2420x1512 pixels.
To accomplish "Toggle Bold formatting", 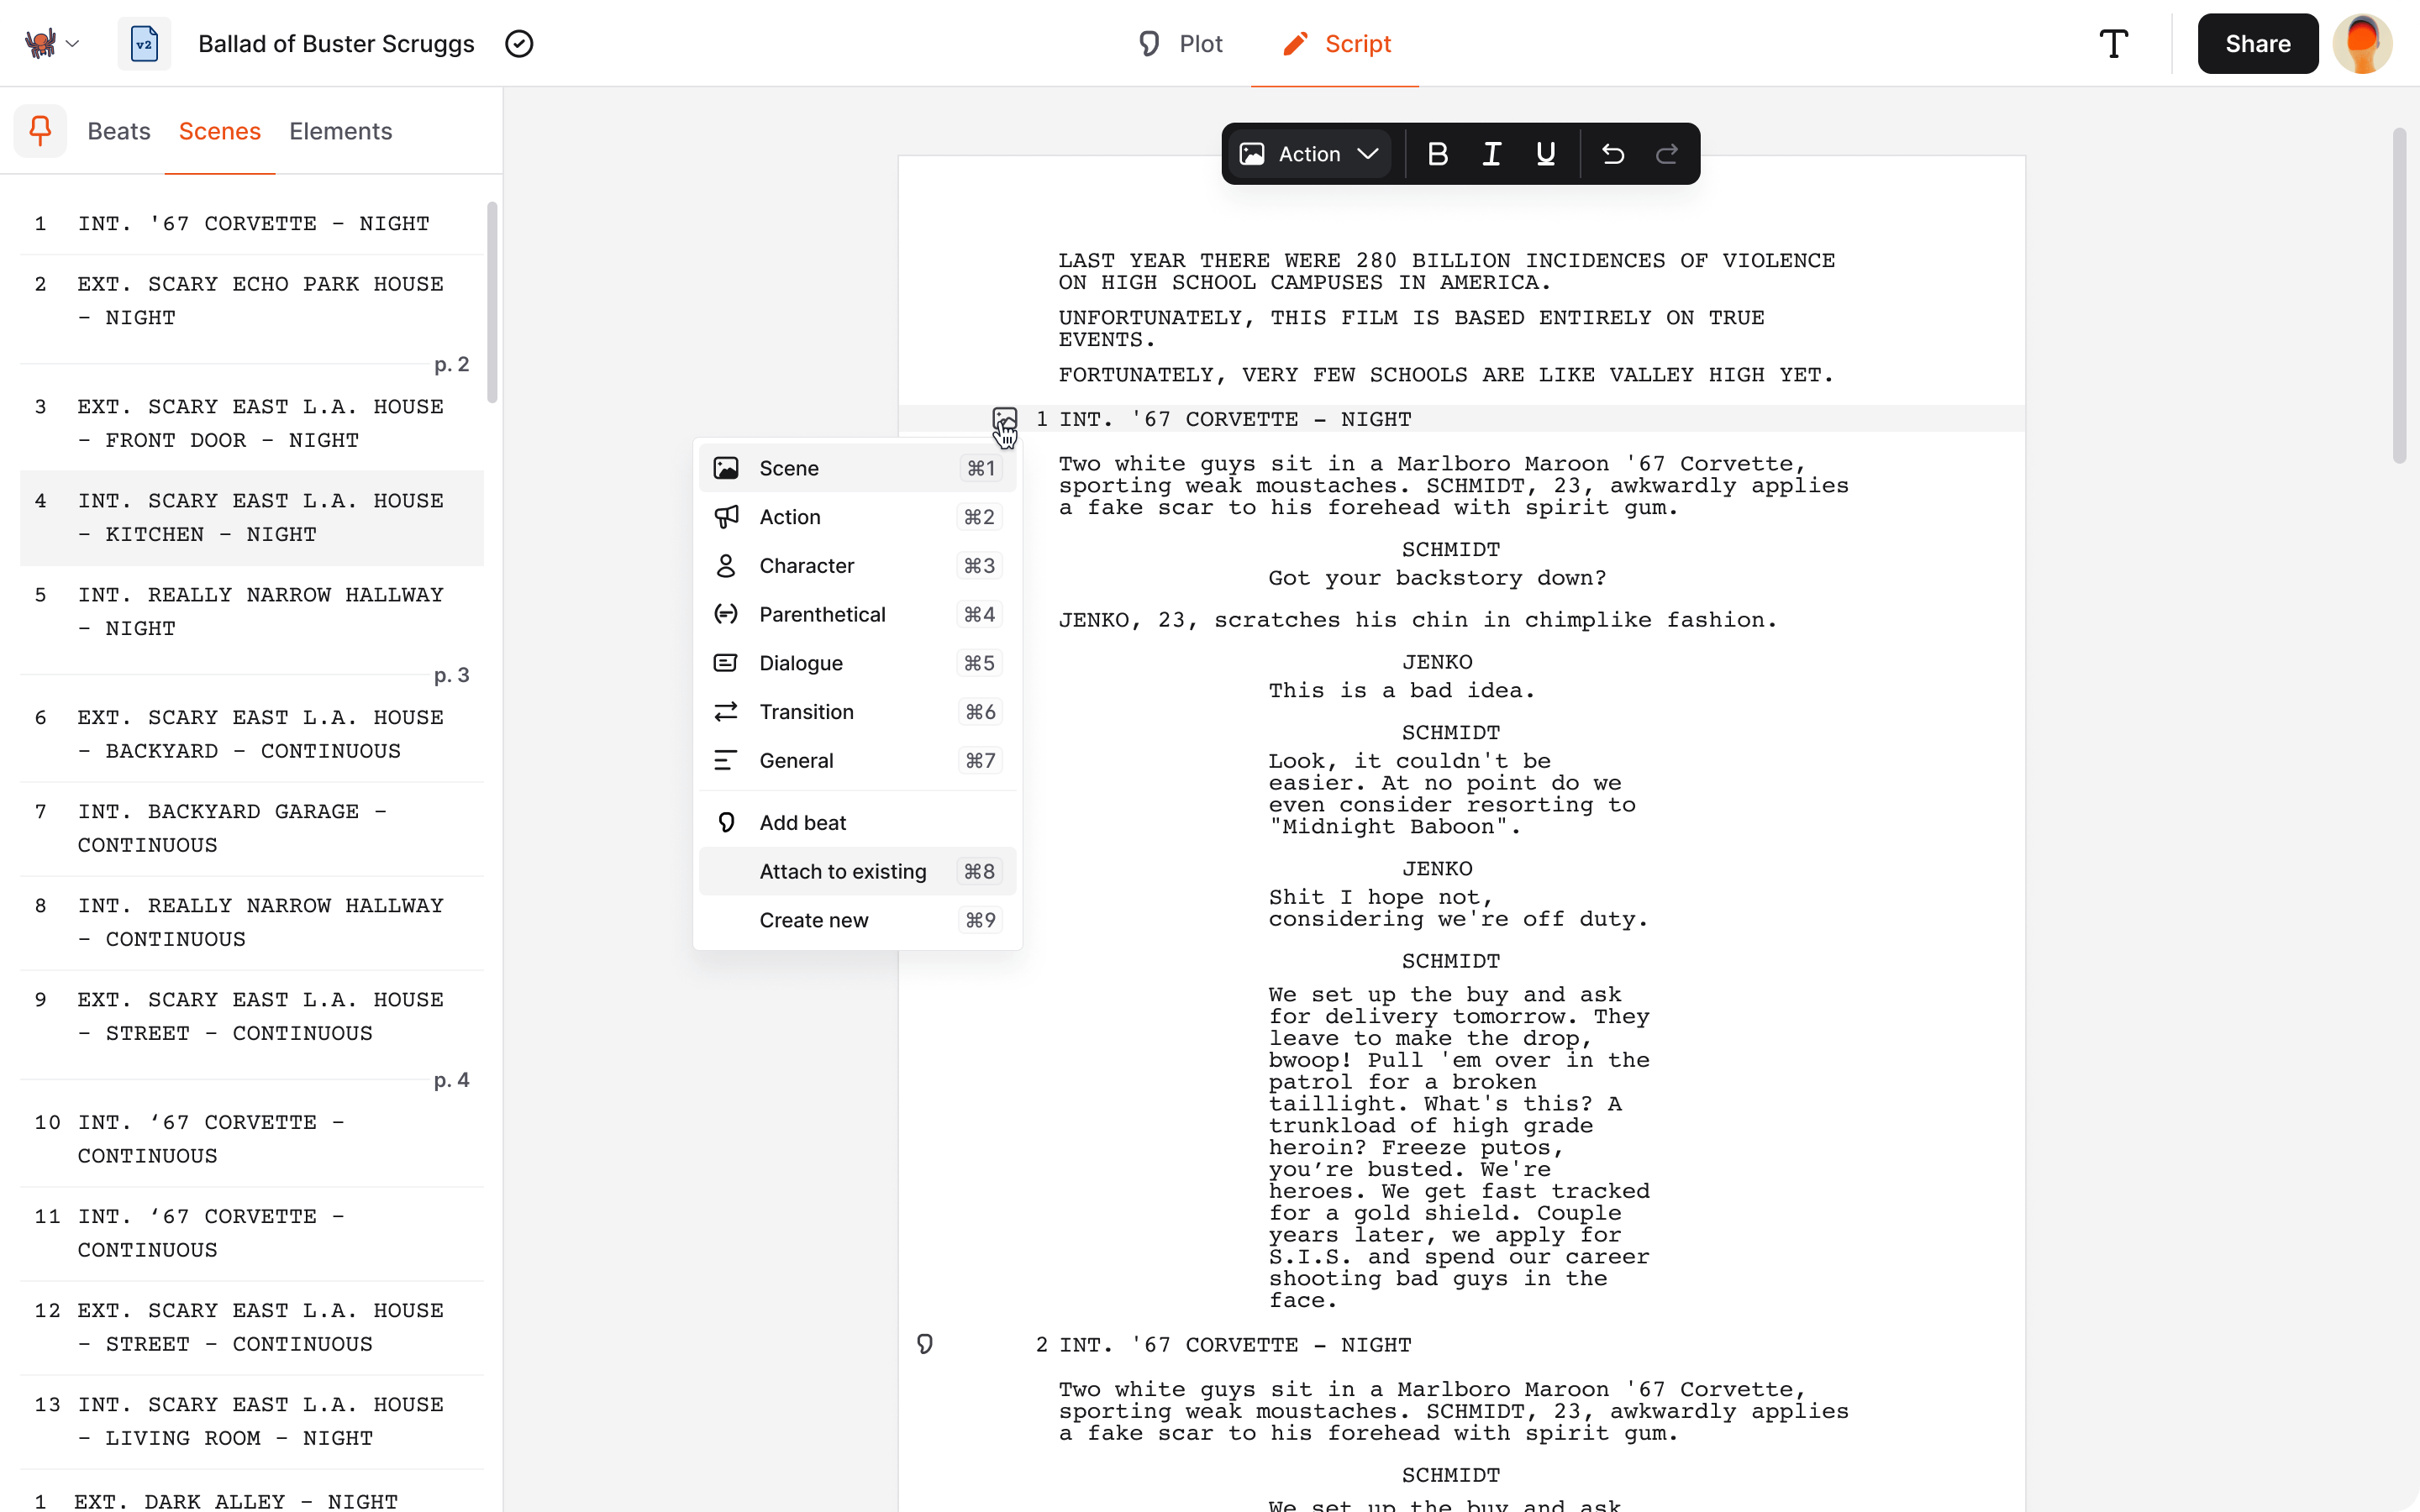I will 1437,154.
